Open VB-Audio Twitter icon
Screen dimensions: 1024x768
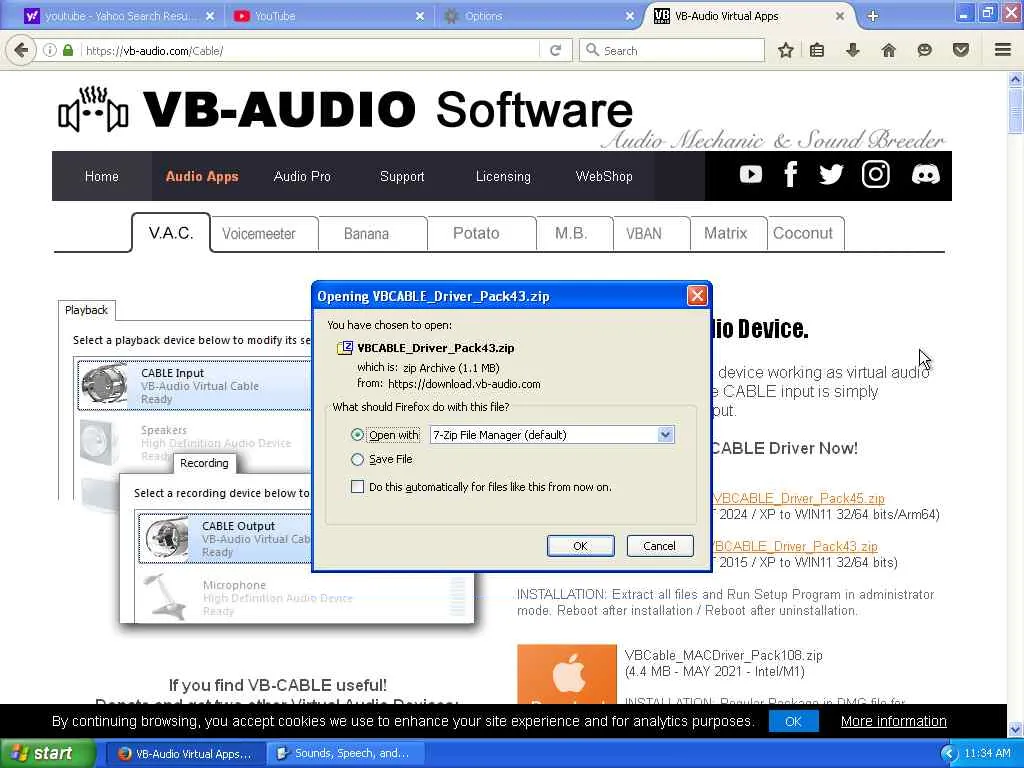point(831,174)
